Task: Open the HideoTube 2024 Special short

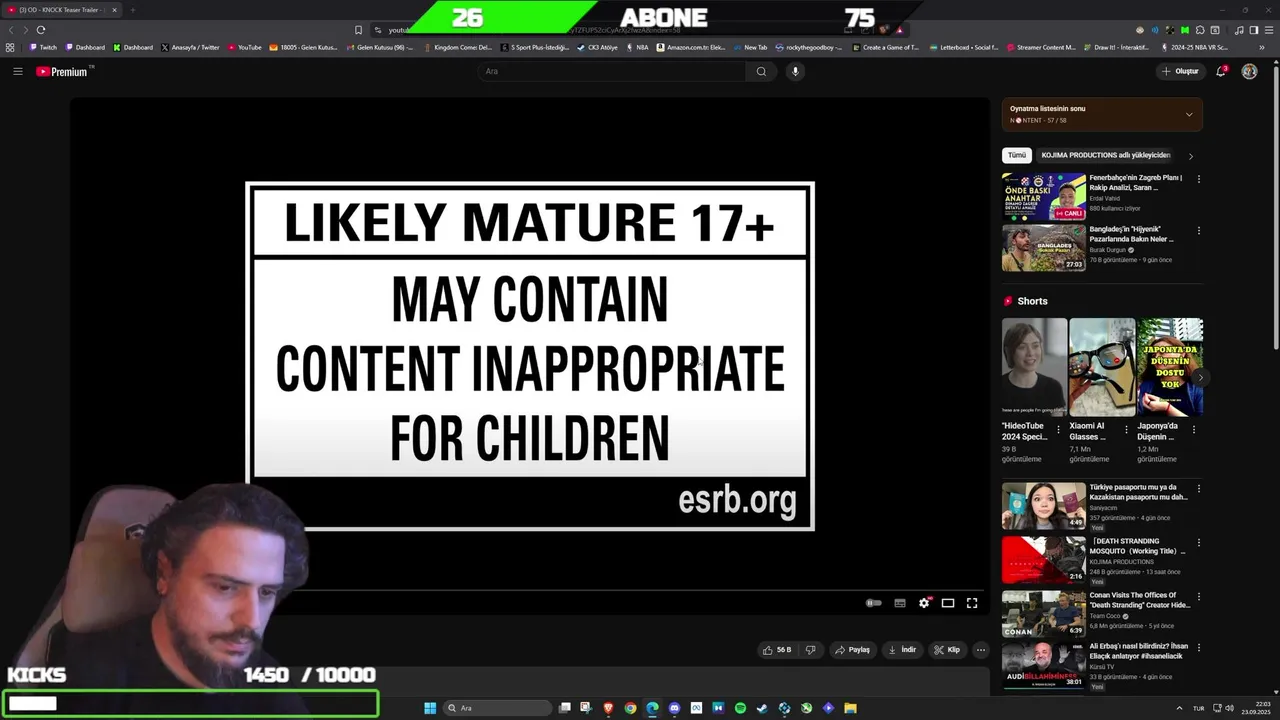Action: [x=1034, y=367]
